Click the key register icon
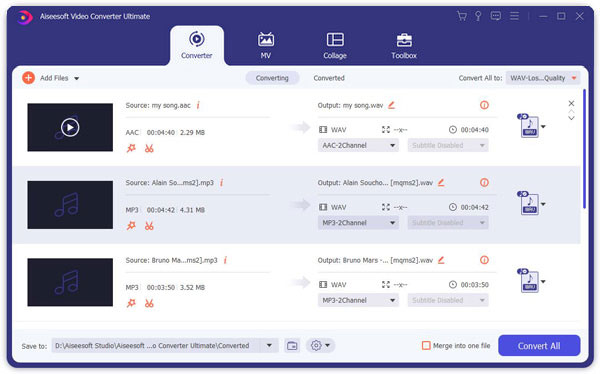 point(478,16)
